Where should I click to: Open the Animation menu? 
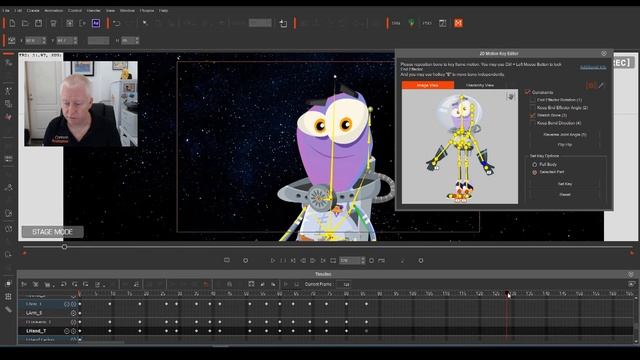(x=53, y=10)
